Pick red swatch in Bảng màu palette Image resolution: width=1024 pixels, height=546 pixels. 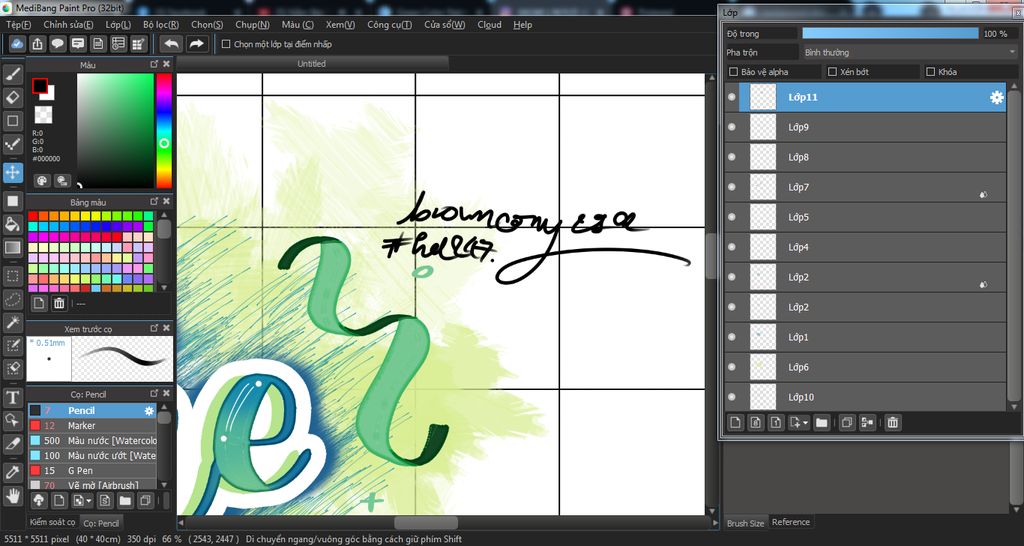coord(33,216)
